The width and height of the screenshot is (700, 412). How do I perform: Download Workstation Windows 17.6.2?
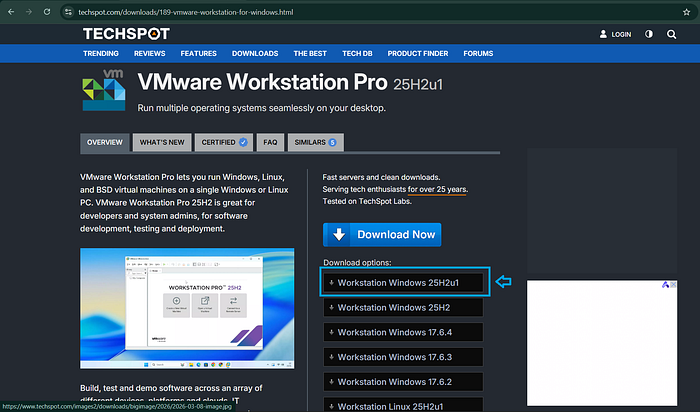tap(403, 382)
